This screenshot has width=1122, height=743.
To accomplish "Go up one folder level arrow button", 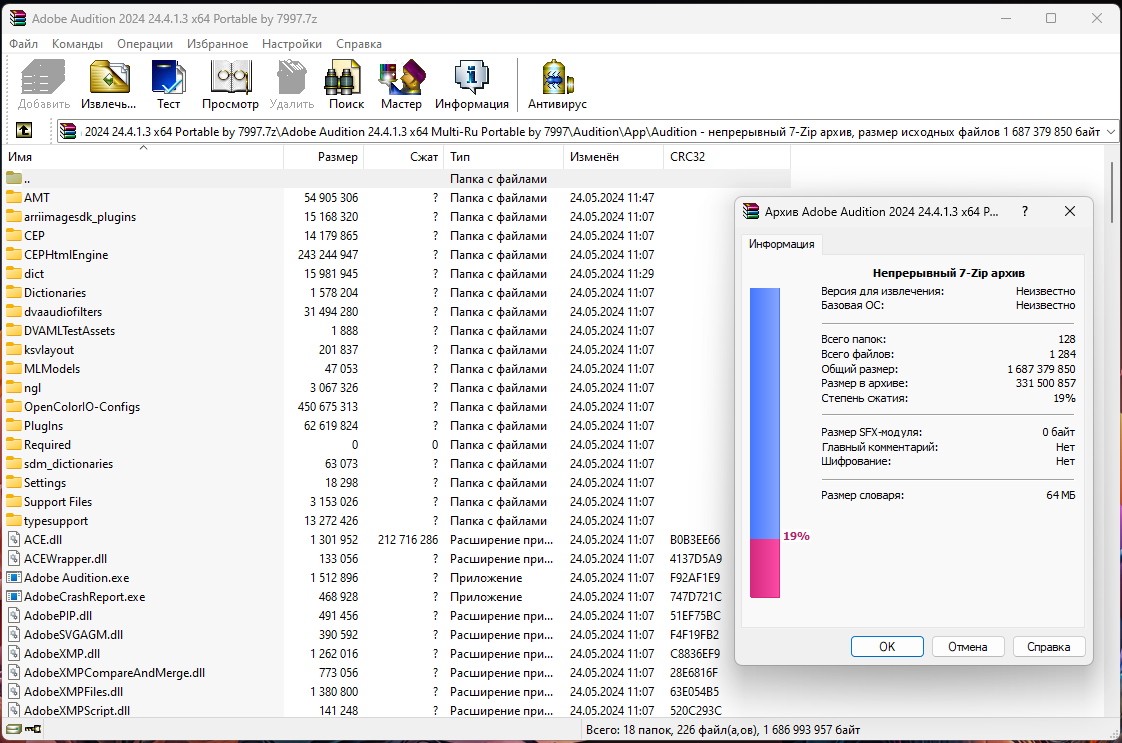I will (24, 131).
